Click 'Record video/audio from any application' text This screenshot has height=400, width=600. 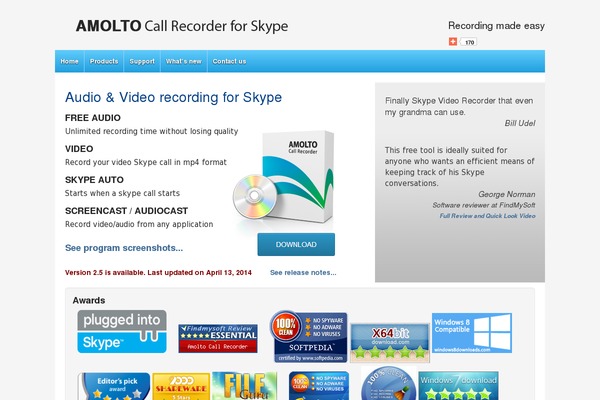click(139, 224)
